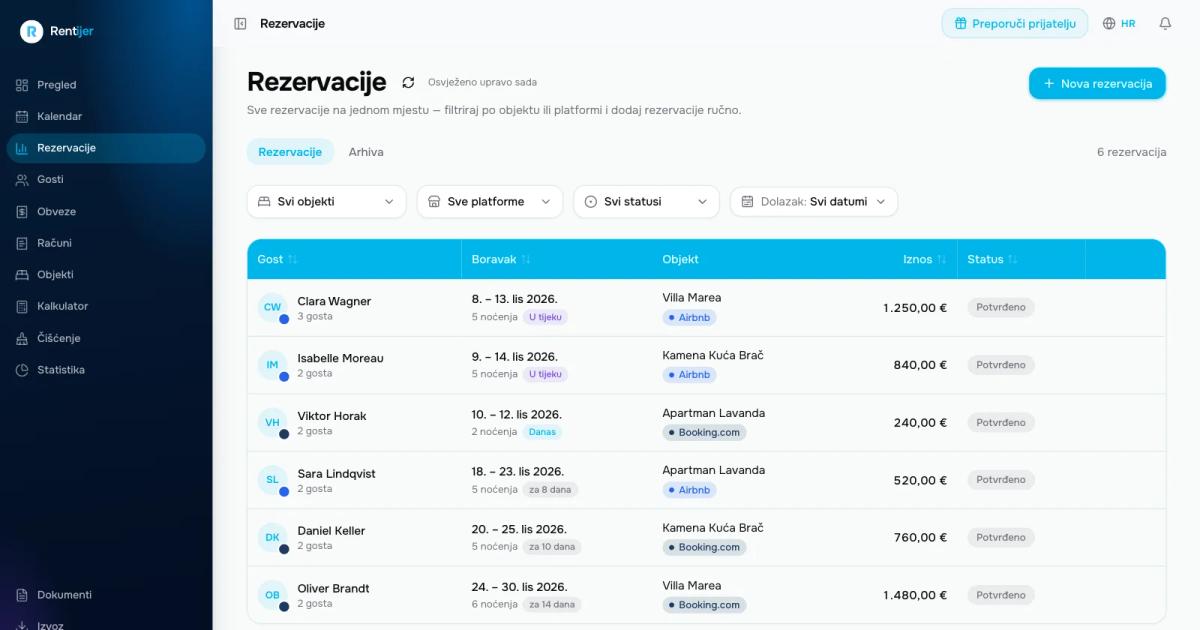This screenshot has height=630, width=1200.
Task: Click the Danas badge
Action: (x=542, y=432)
